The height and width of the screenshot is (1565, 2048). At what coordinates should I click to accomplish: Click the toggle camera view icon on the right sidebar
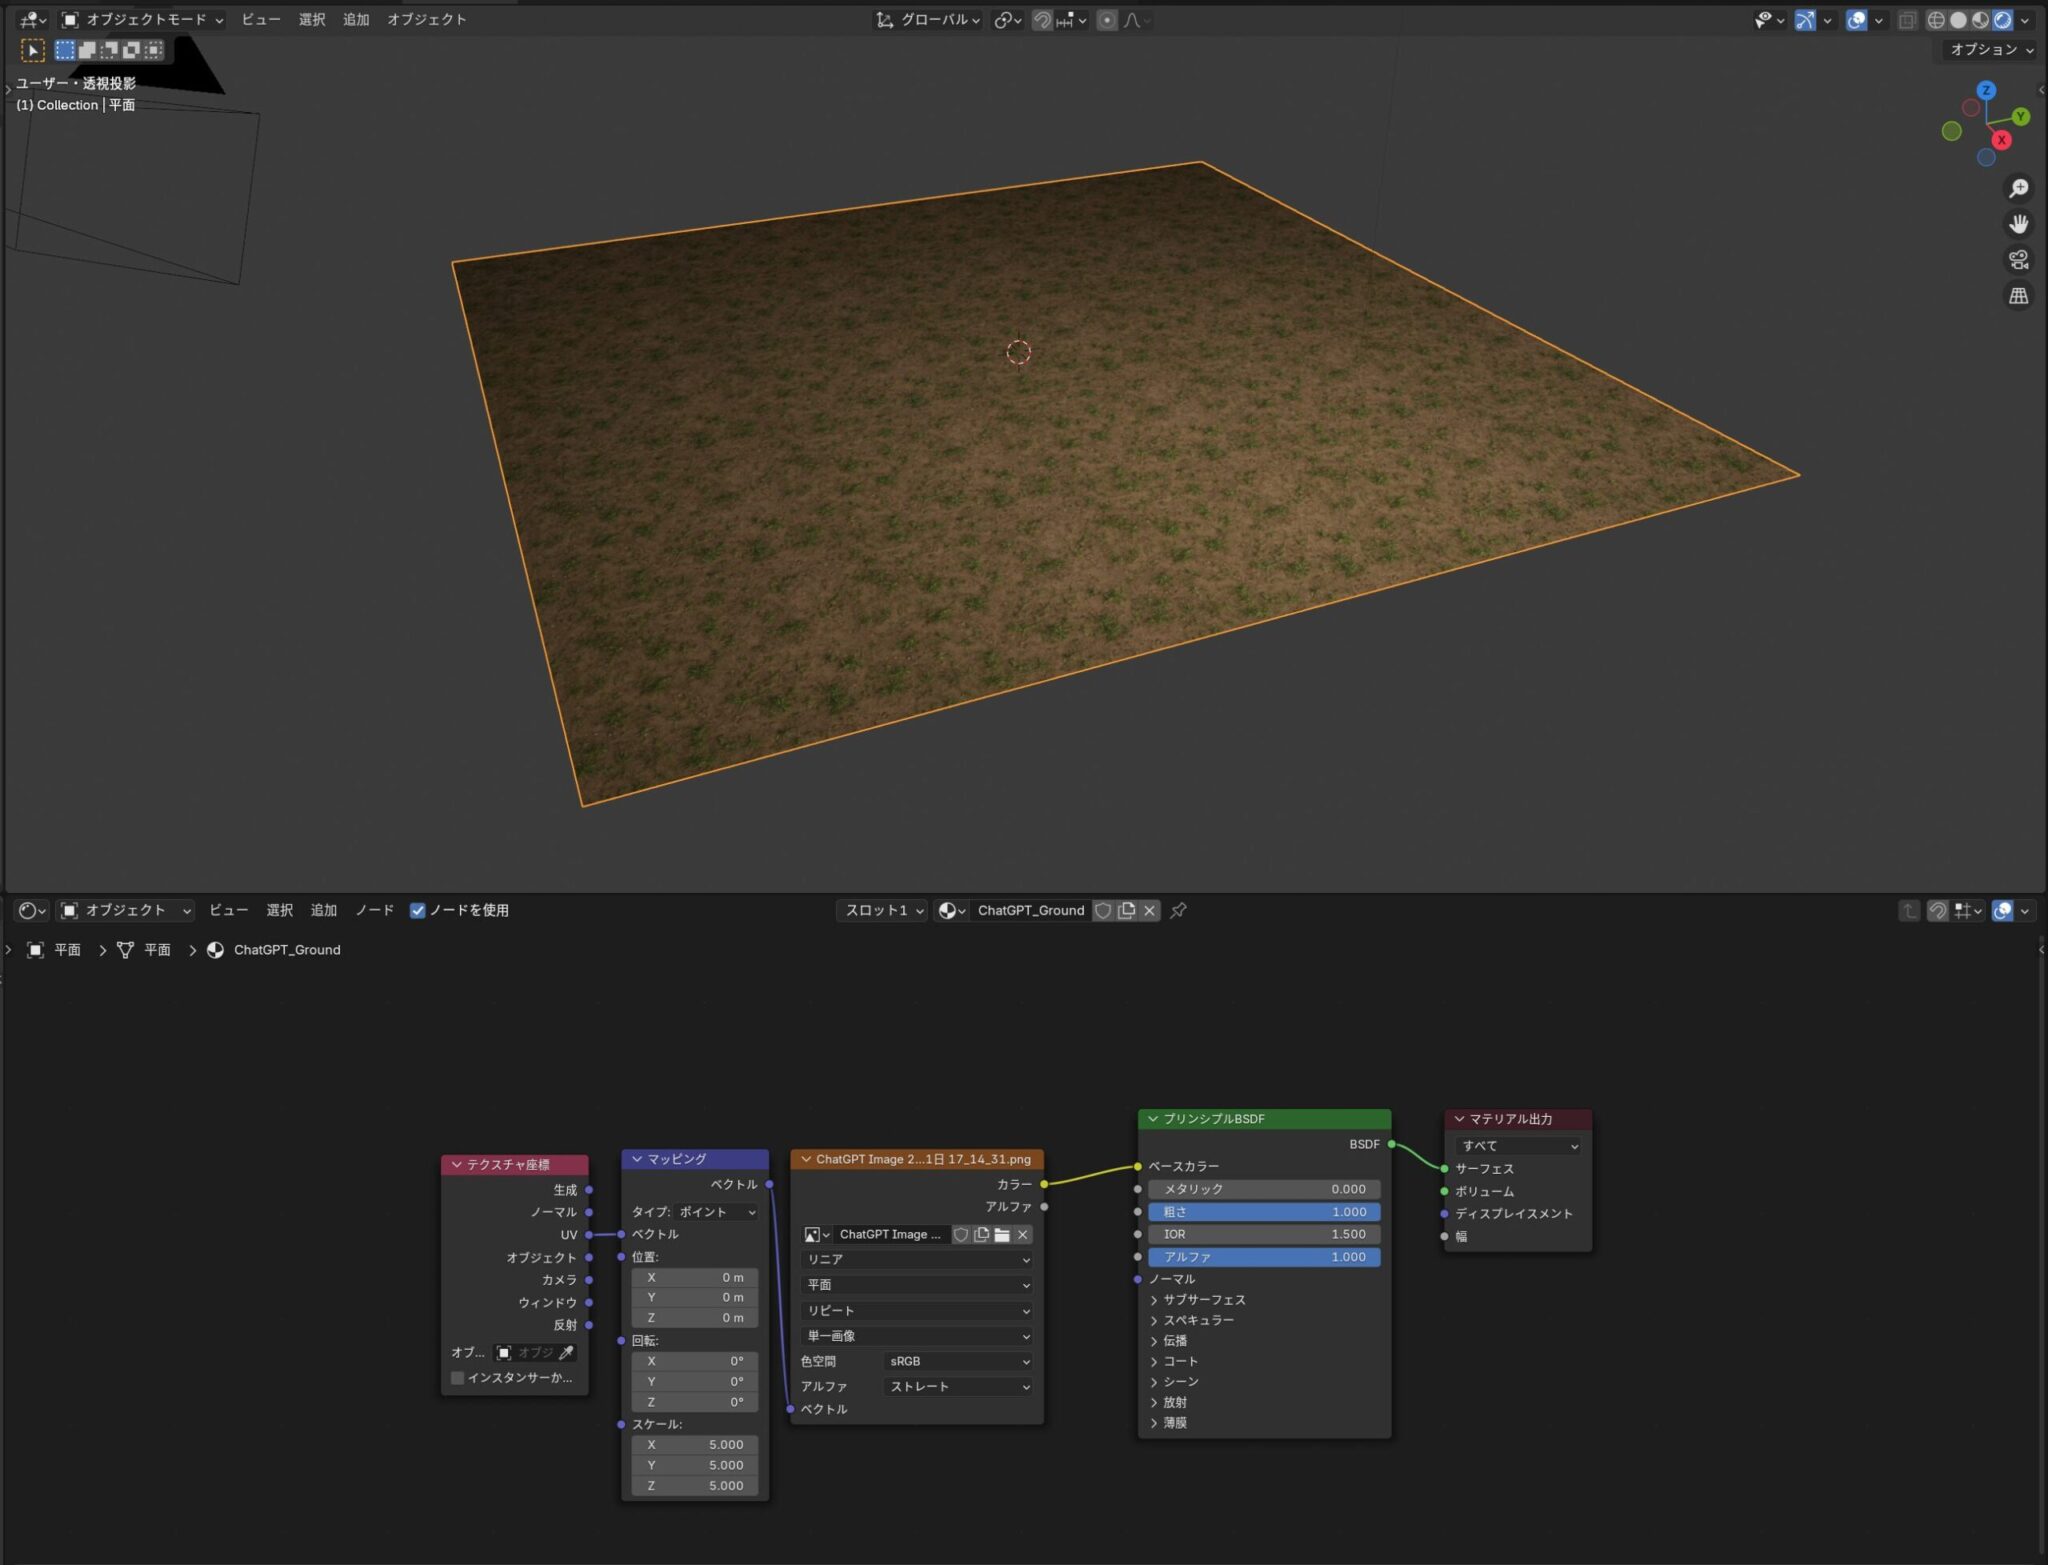click(x=2019, y=260)
